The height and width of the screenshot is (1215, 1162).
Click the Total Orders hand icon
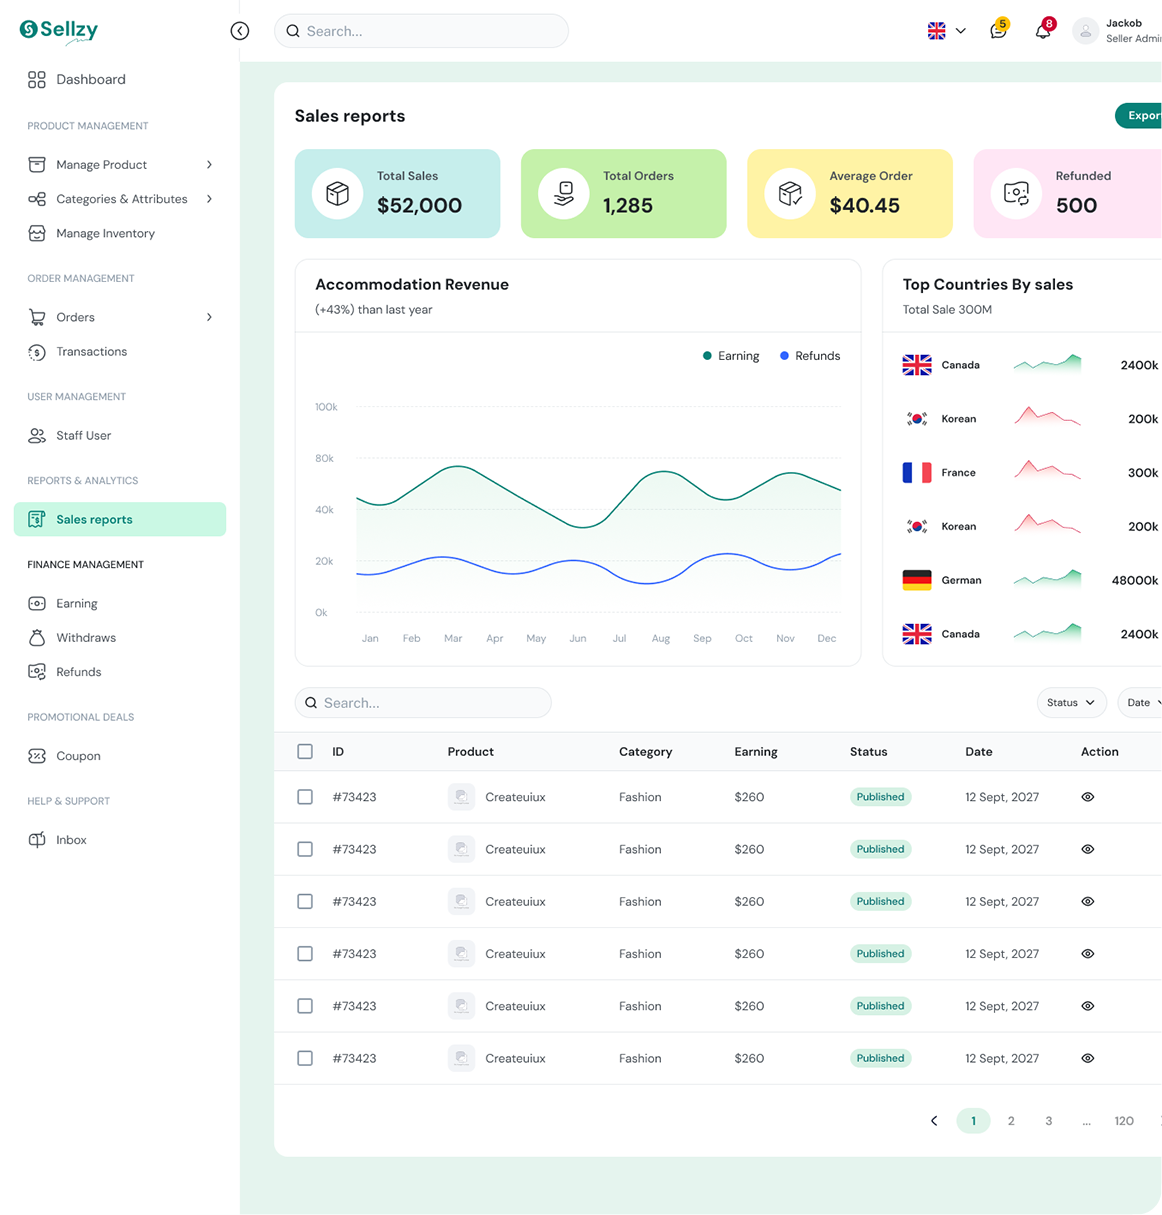tap(564, 194)
